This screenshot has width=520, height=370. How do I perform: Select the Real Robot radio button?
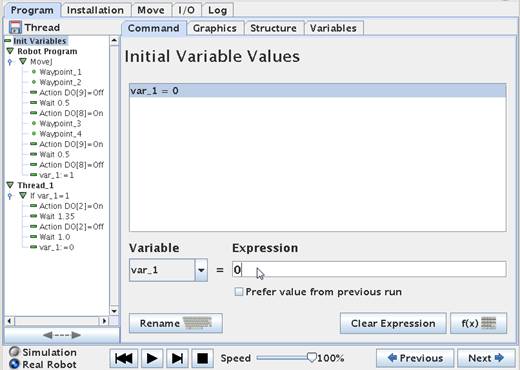(14, 364)
